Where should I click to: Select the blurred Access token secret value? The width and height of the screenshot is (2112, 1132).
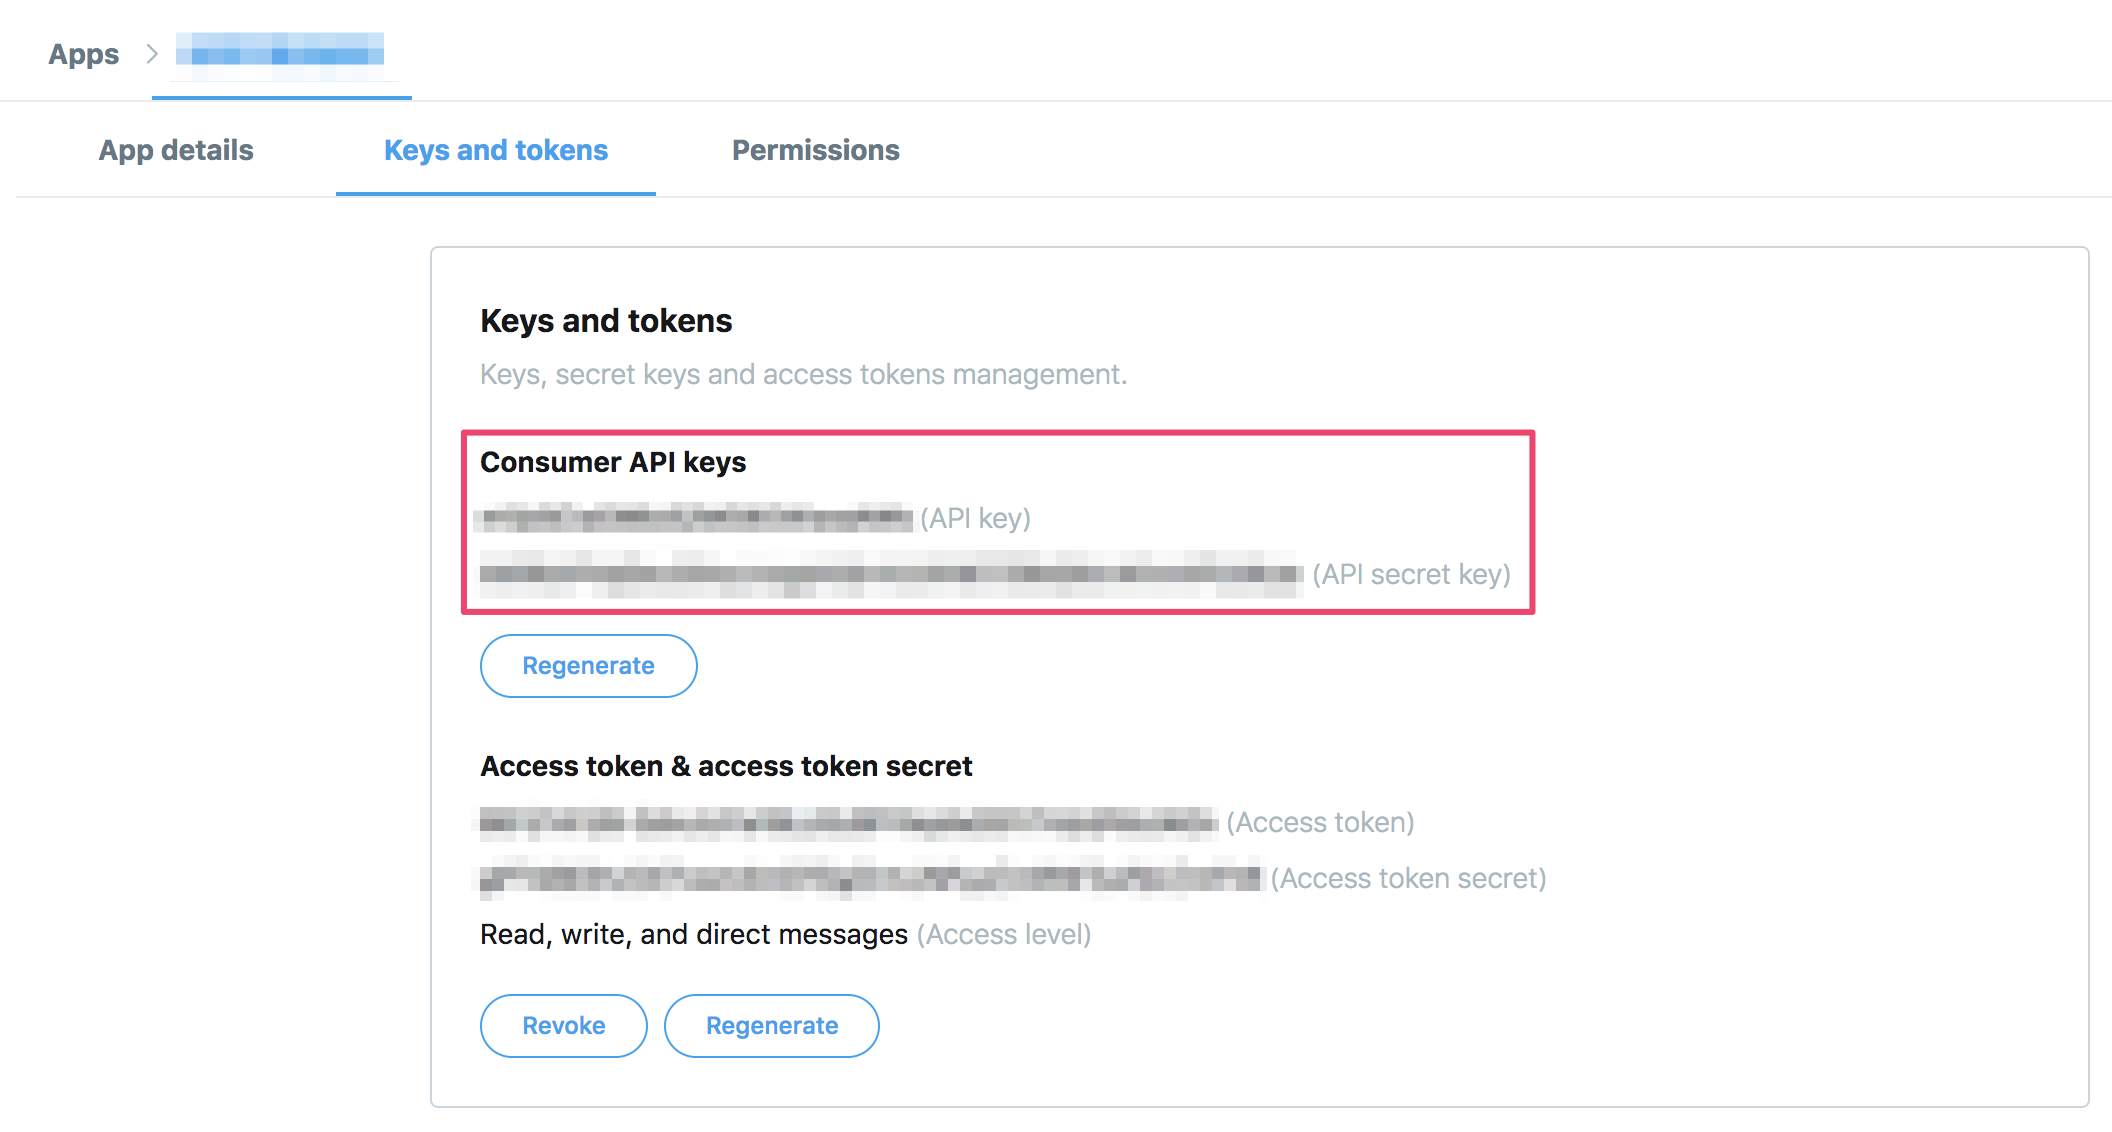click(870, 878)
